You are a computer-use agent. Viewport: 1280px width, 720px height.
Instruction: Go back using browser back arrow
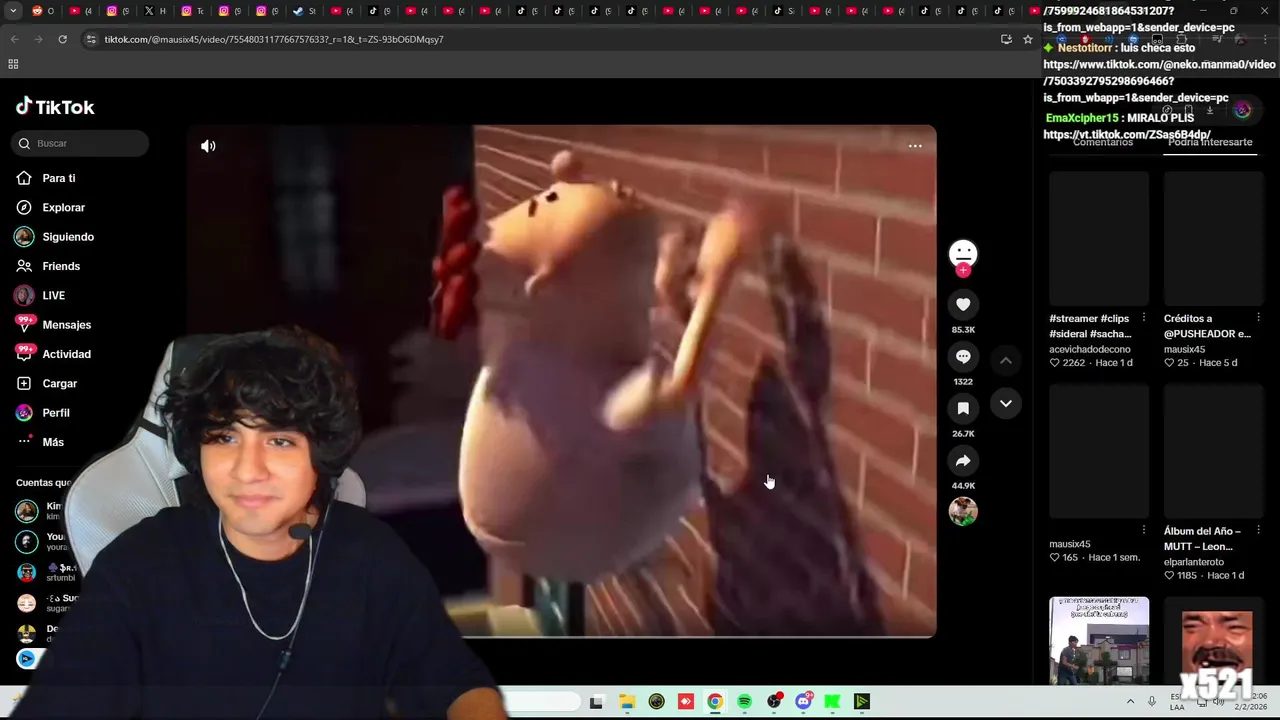pyautogui.click(x=14, y=39)
